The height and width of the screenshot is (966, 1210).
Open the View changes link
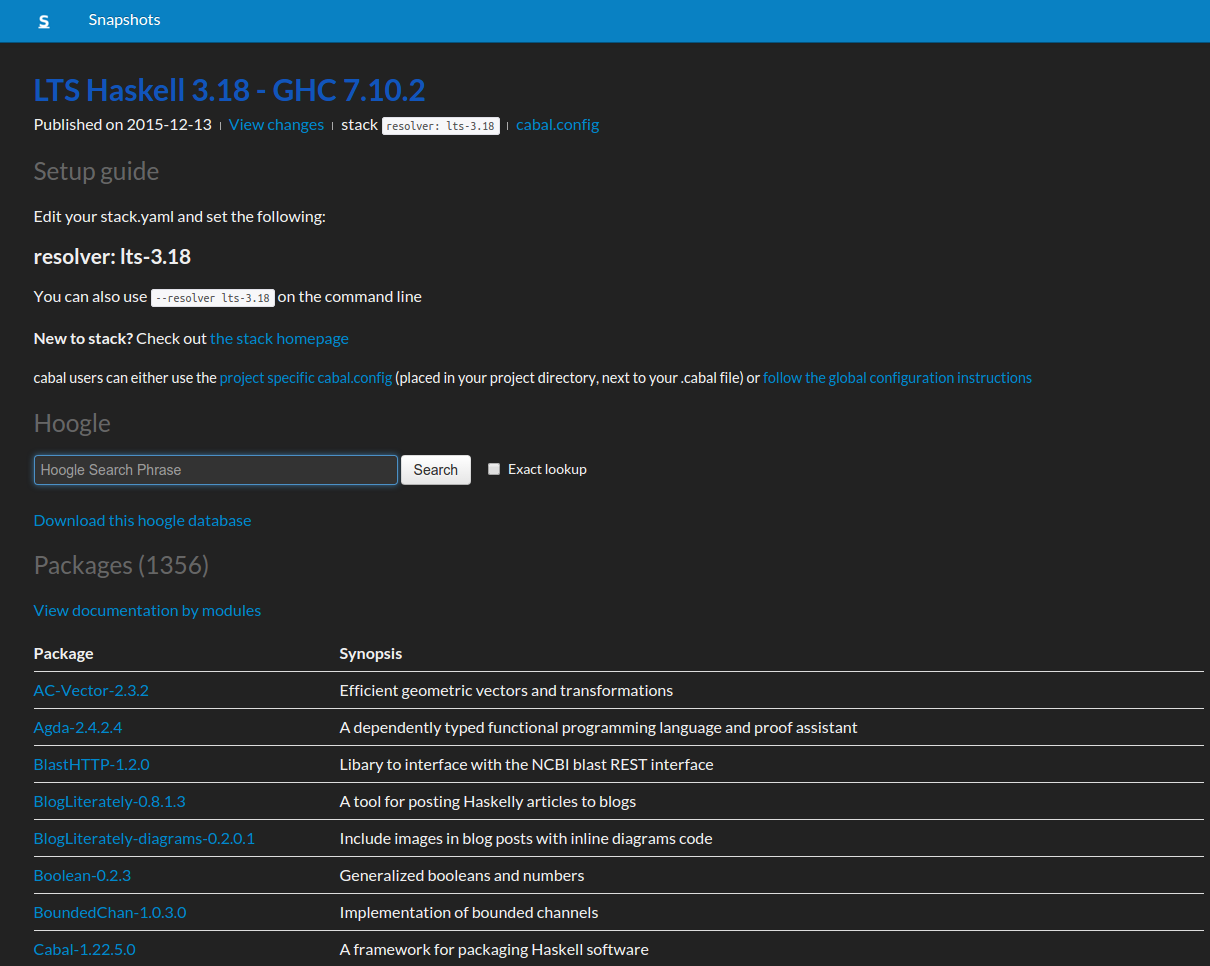point(276,125)
